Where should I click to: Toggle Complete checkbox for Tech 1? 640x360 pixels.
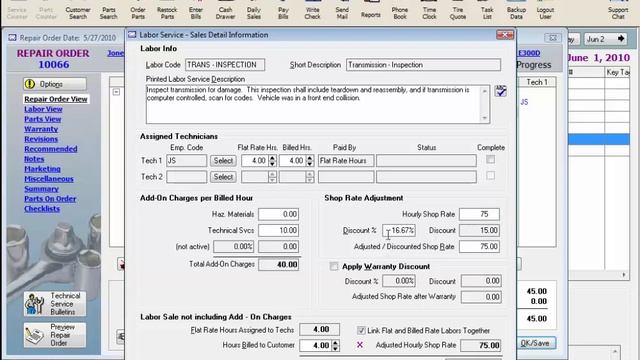491,160
